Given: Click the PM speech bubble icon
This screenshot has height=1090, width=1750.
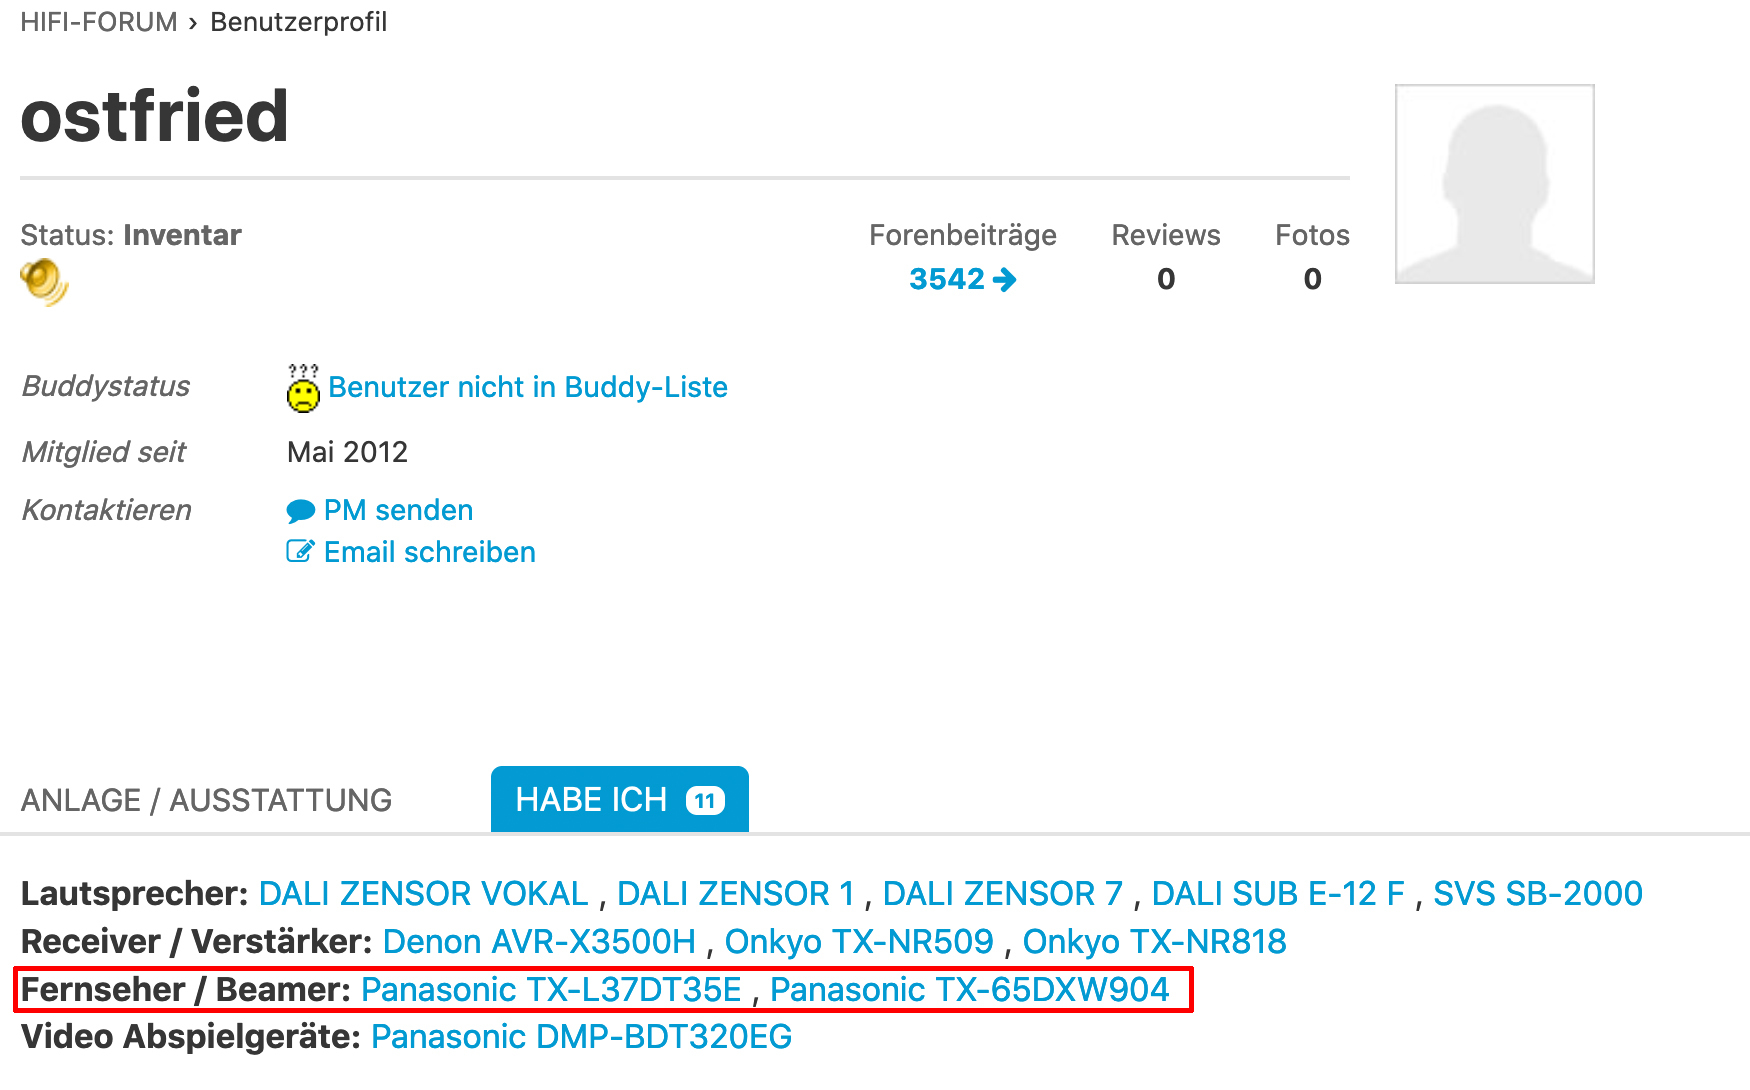Looking at the screenshot, I should point(300,511).
